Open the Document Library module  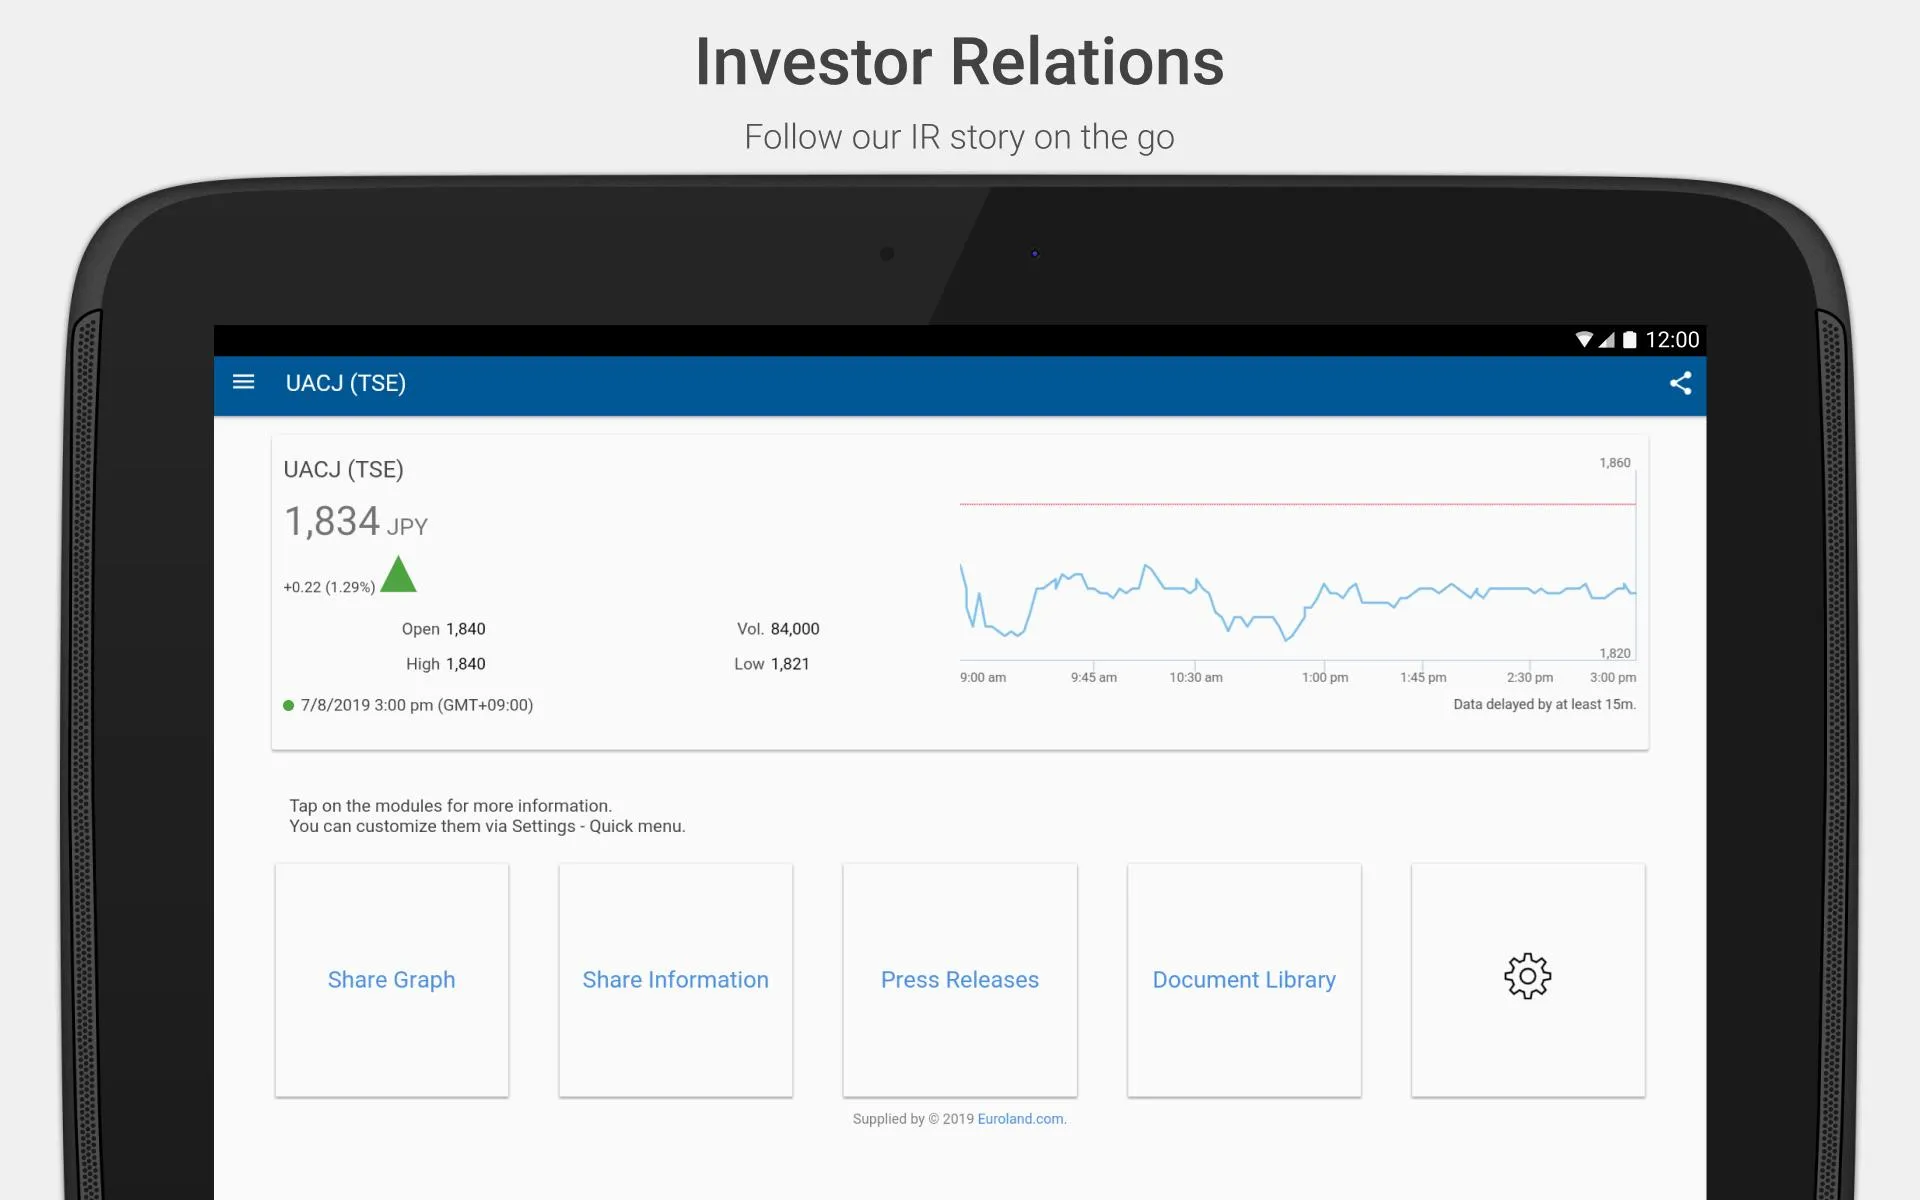(1244, 977)
